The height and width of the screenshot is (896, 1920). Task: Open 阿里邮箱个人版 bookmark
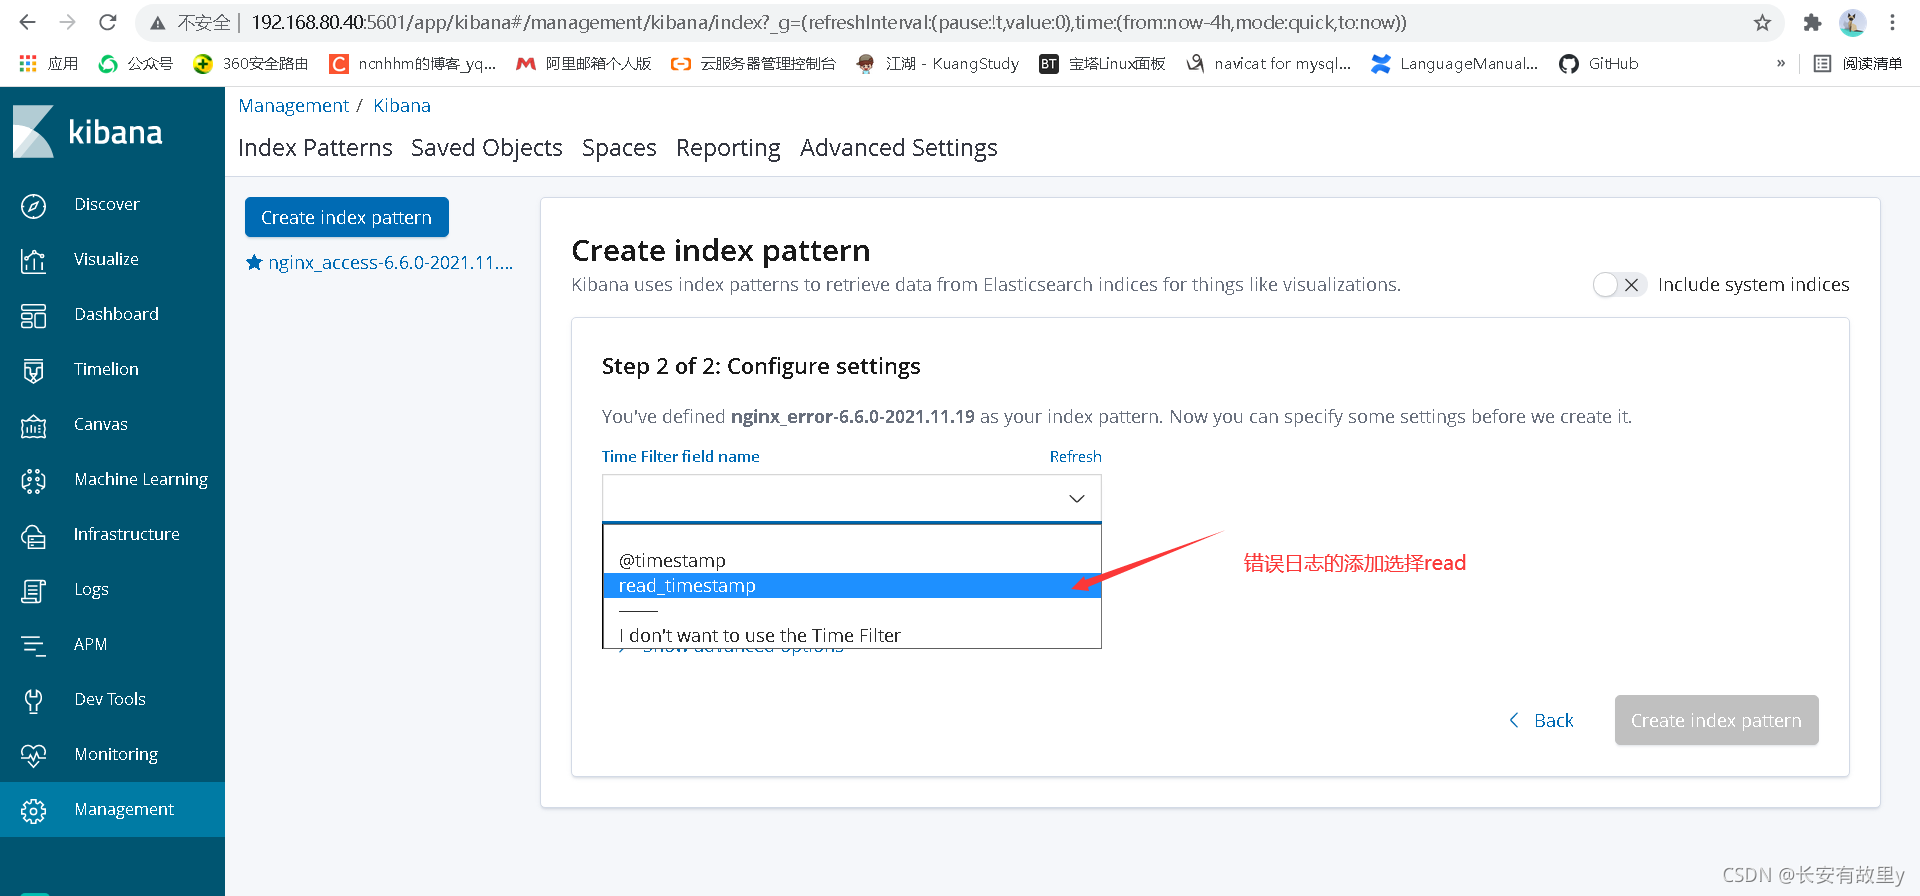pyautogui.click(x=584, y=63)
